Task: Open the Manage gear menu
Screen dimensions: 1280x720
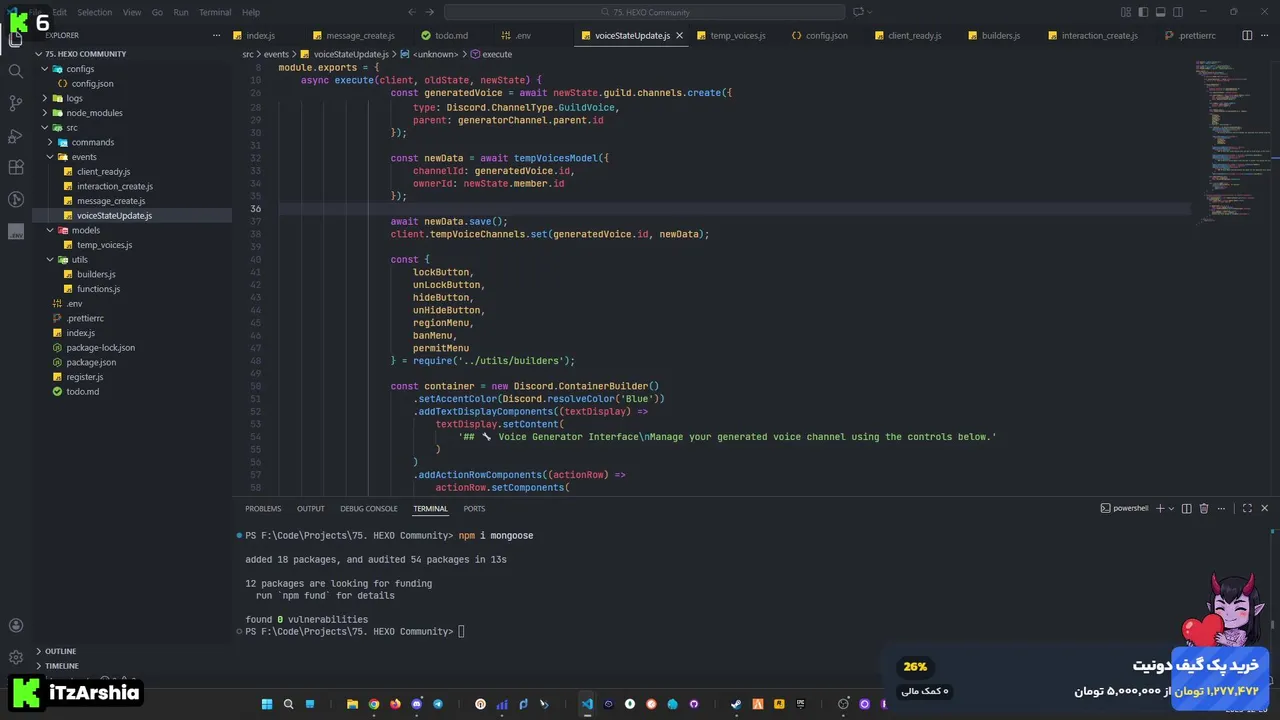Action: point(15,658)
